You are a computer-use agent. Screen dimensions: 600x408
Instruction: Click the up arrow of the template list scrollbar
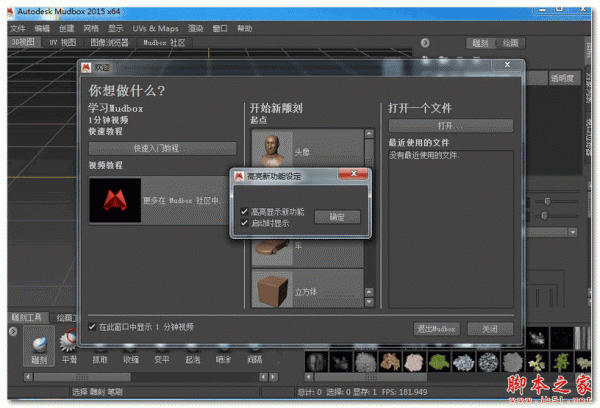pos(369,134)
